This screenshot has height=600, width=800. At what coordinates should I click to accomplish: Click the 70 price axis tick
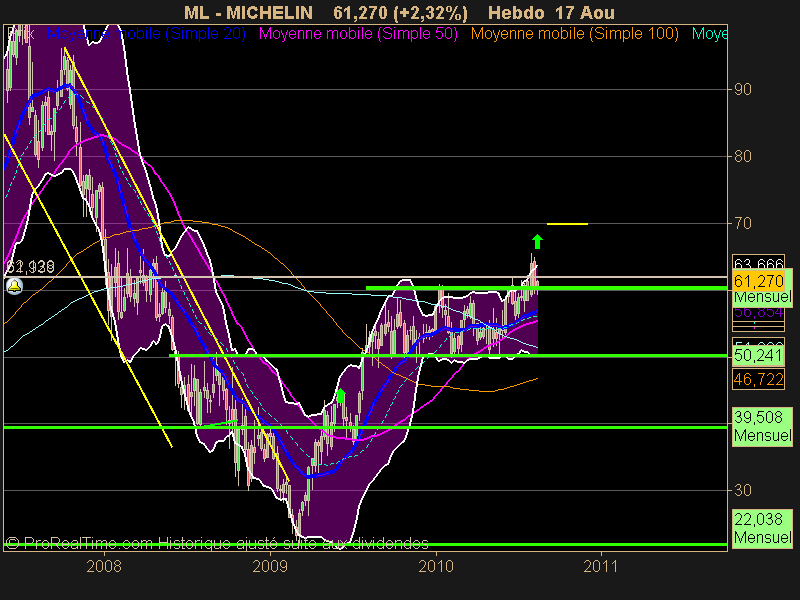point(743,223)
